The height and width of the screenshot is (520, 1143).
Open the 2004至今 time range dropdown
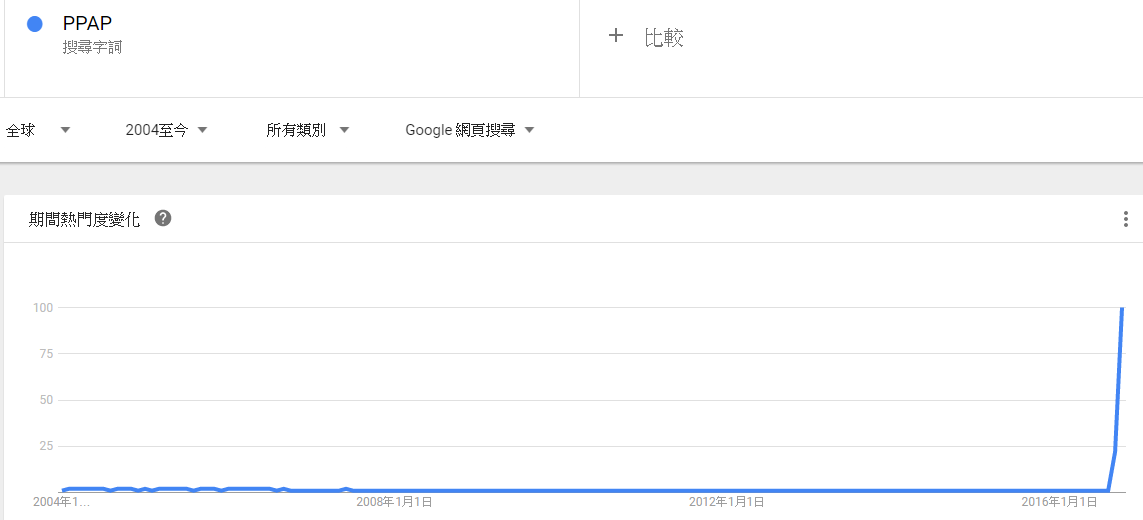[x=166, y=130]
